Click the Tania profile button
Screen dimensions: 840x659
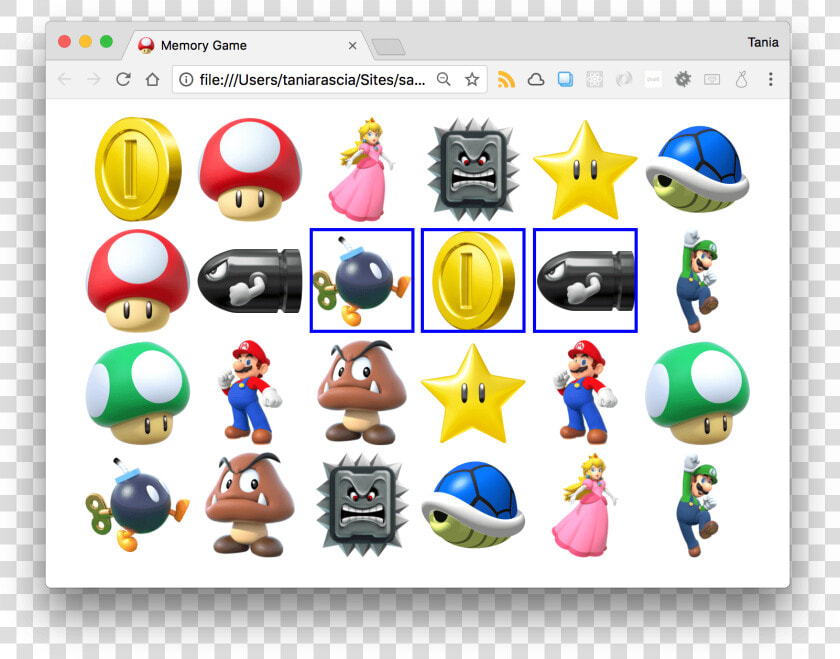point(763,42)
